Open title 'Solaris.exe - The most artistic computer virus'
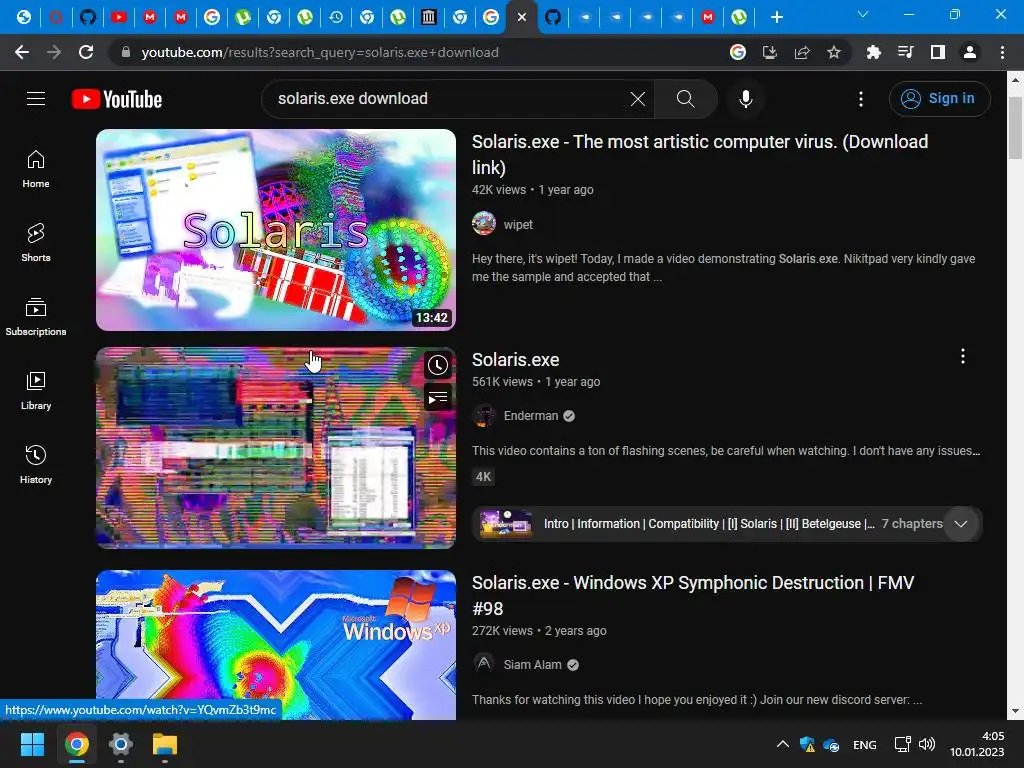 [x=699, y=155]
